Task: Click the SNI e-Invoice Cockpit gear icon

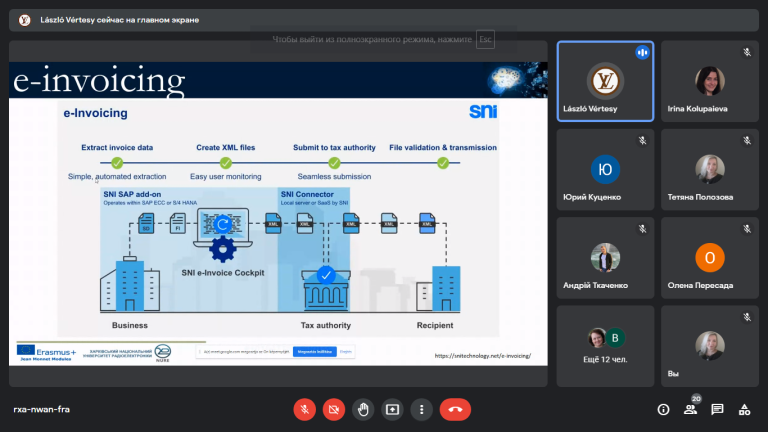Action: (x=223, y=249)
